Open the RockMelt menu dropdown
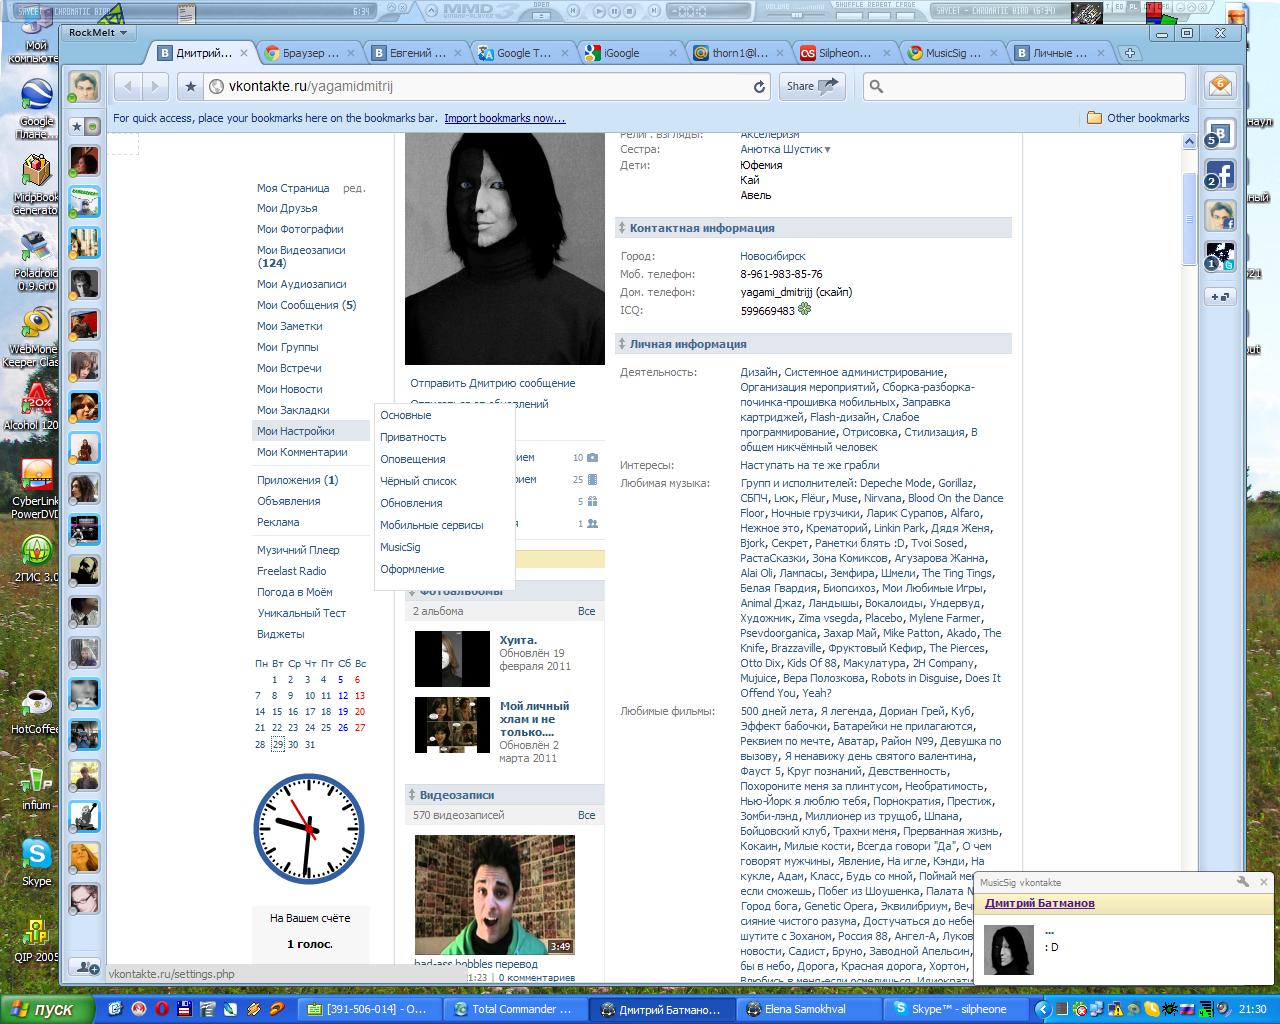Image resolution: width=1280 pixels, height=1024 pixels. point(97,32)
